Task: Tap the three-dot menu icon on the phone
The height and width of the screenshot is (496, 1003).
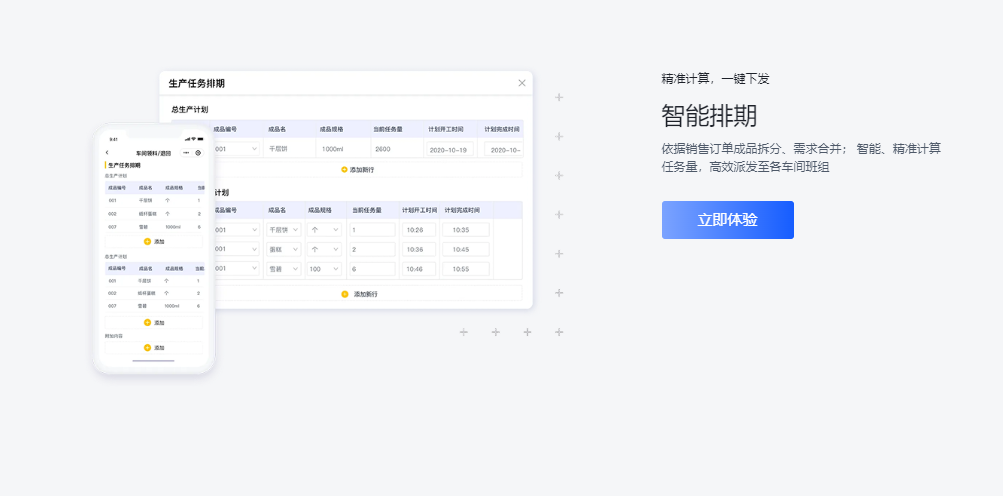Action: [186, 153]
